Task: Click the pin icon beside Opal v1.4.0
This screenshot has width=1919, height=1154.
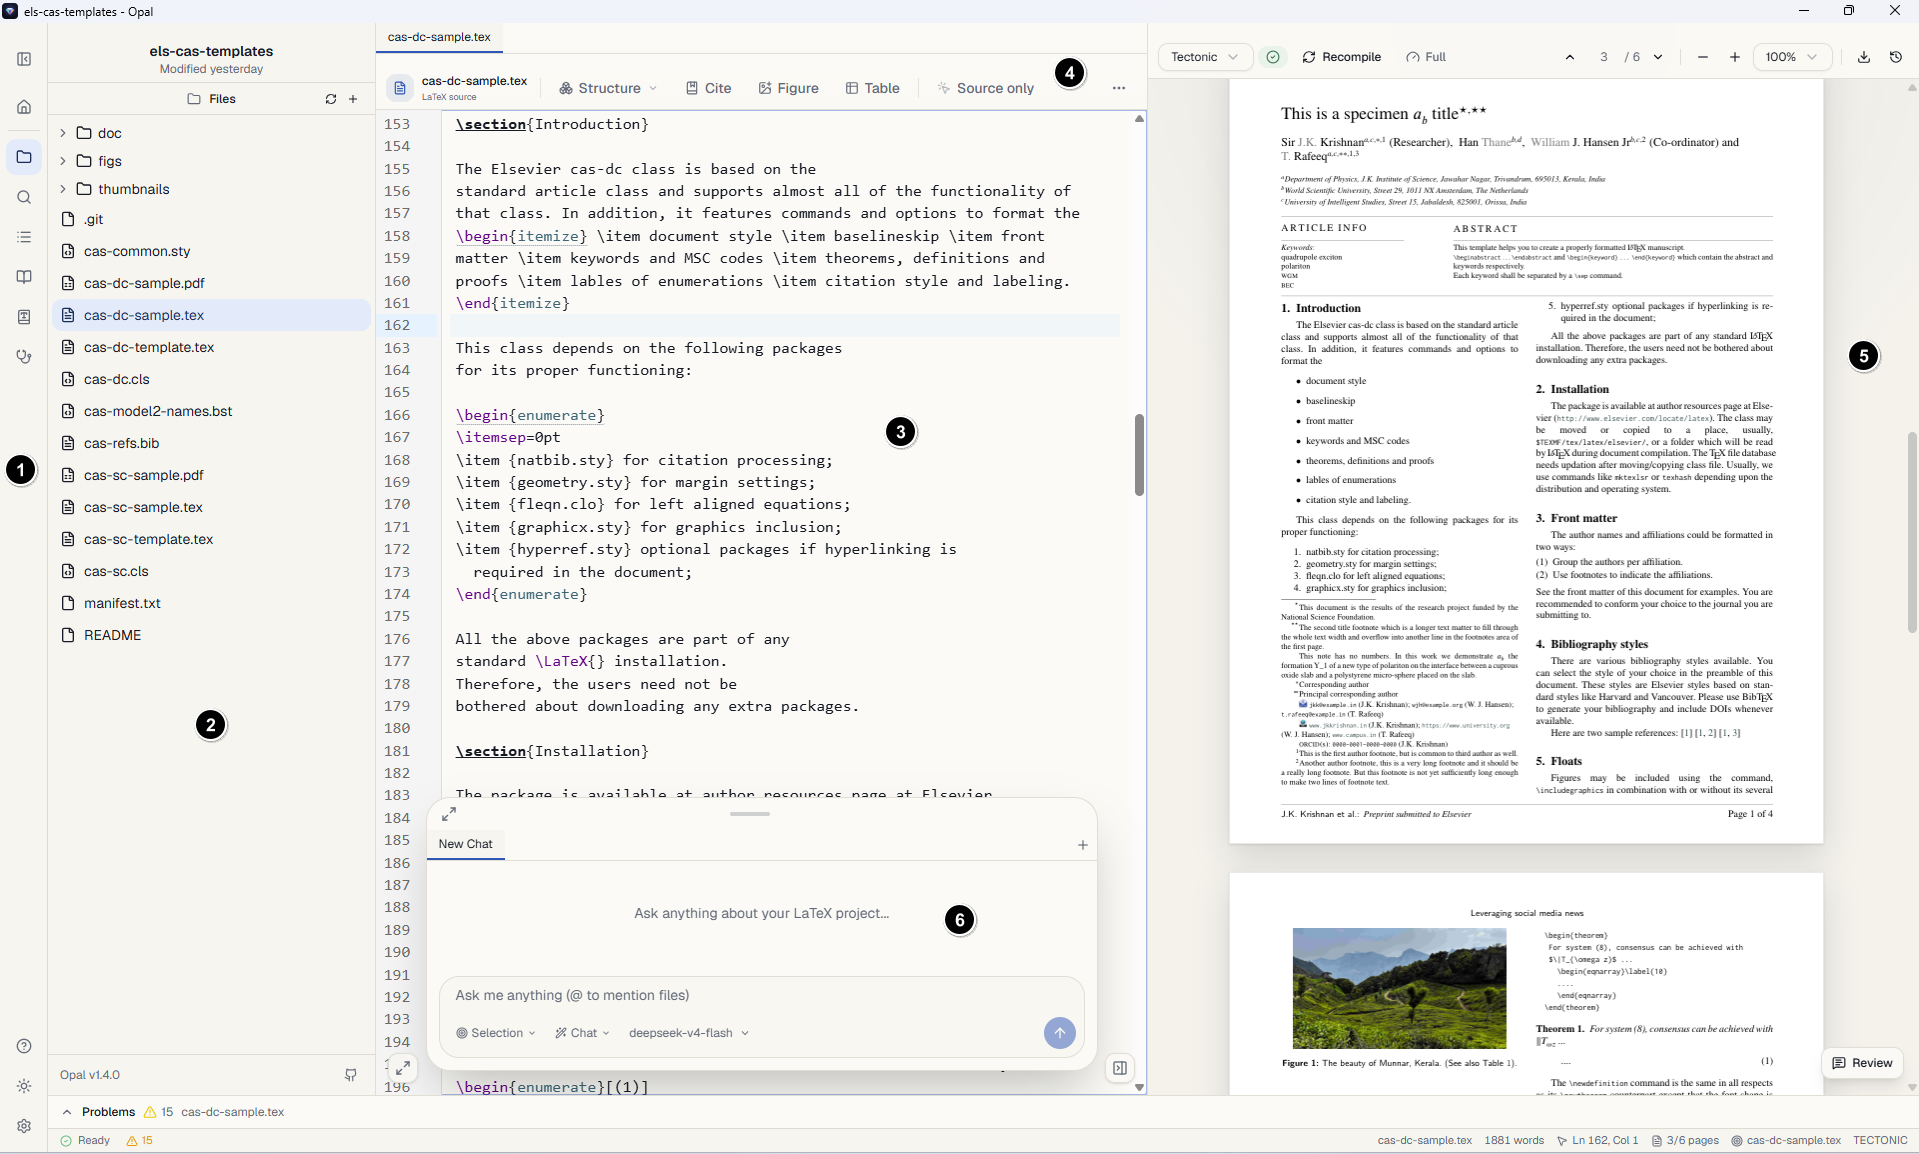Action: 351,1075
